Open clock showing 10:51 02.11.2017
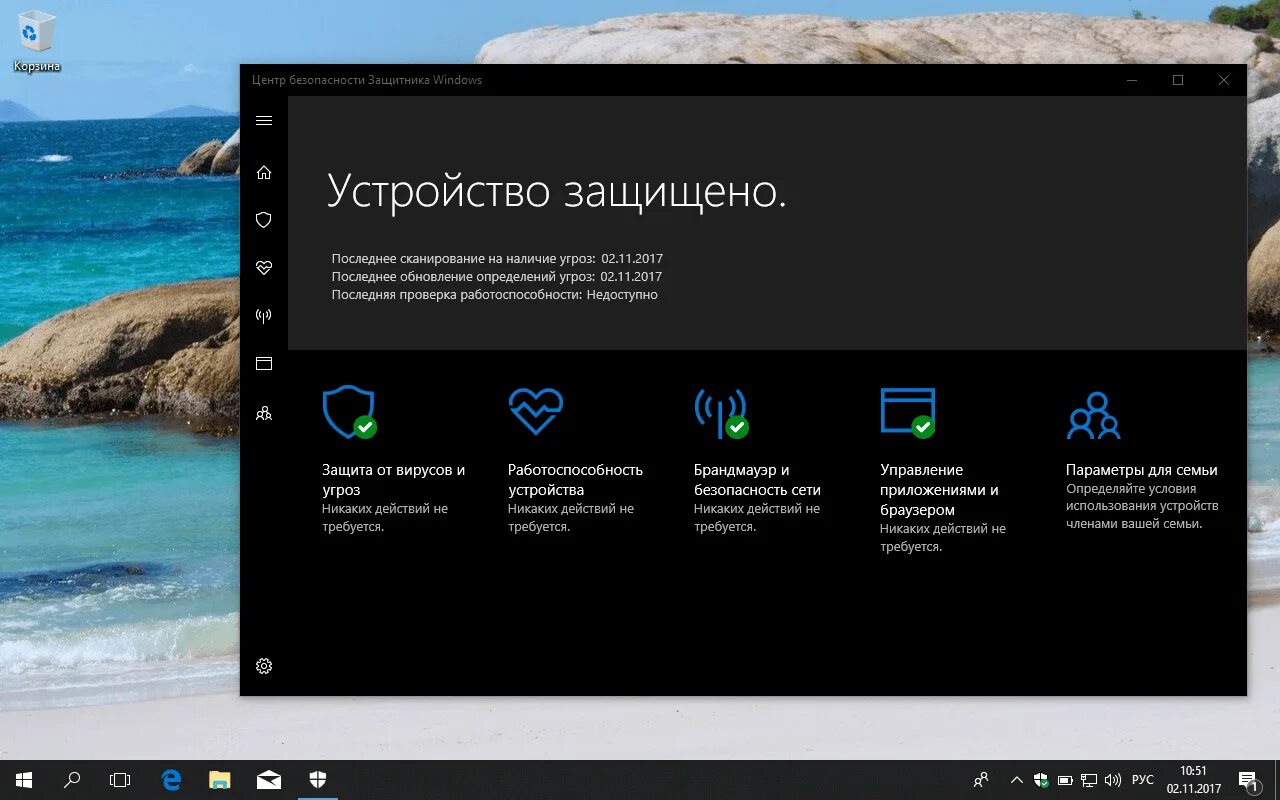The image size is (1280, 800). [x=1193, y=780]
